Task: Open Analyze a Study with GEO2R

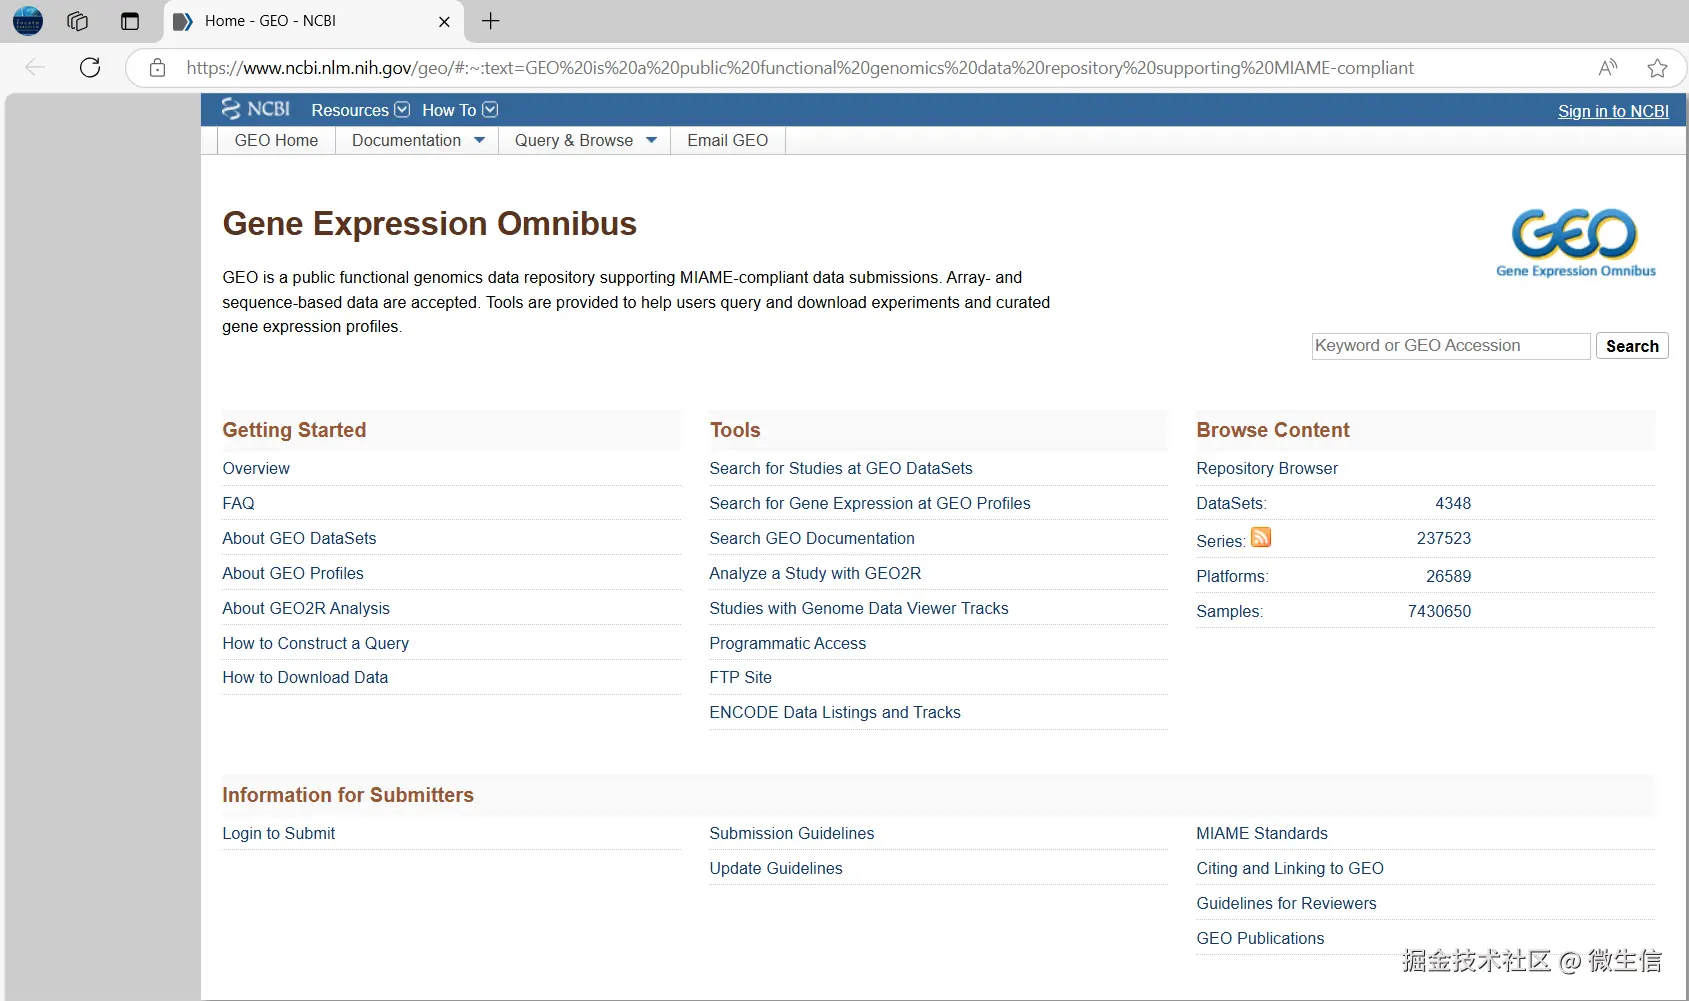Action: [815, 573]
